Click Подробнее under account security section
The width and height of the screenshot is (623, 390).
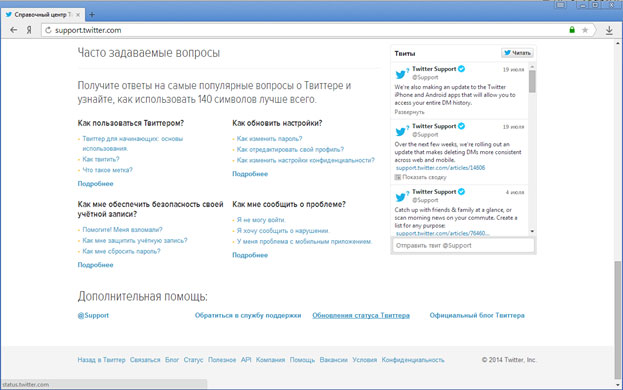95,265
